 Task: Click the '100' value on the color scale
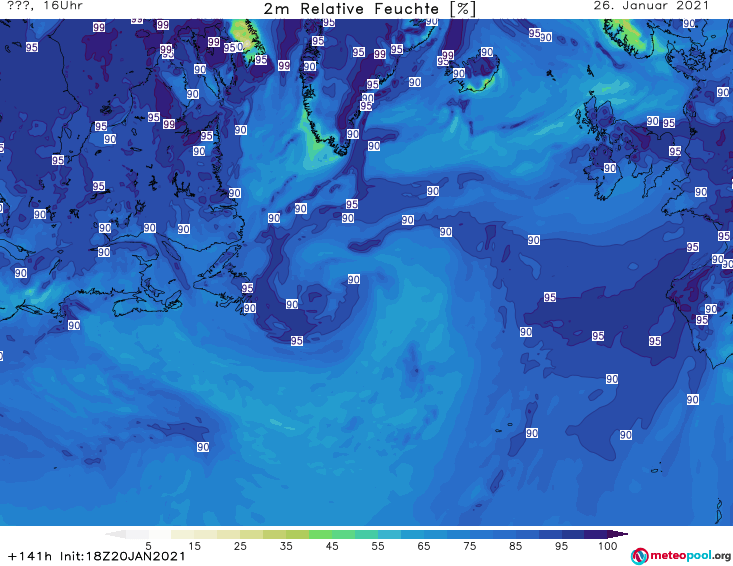(608, 546)
